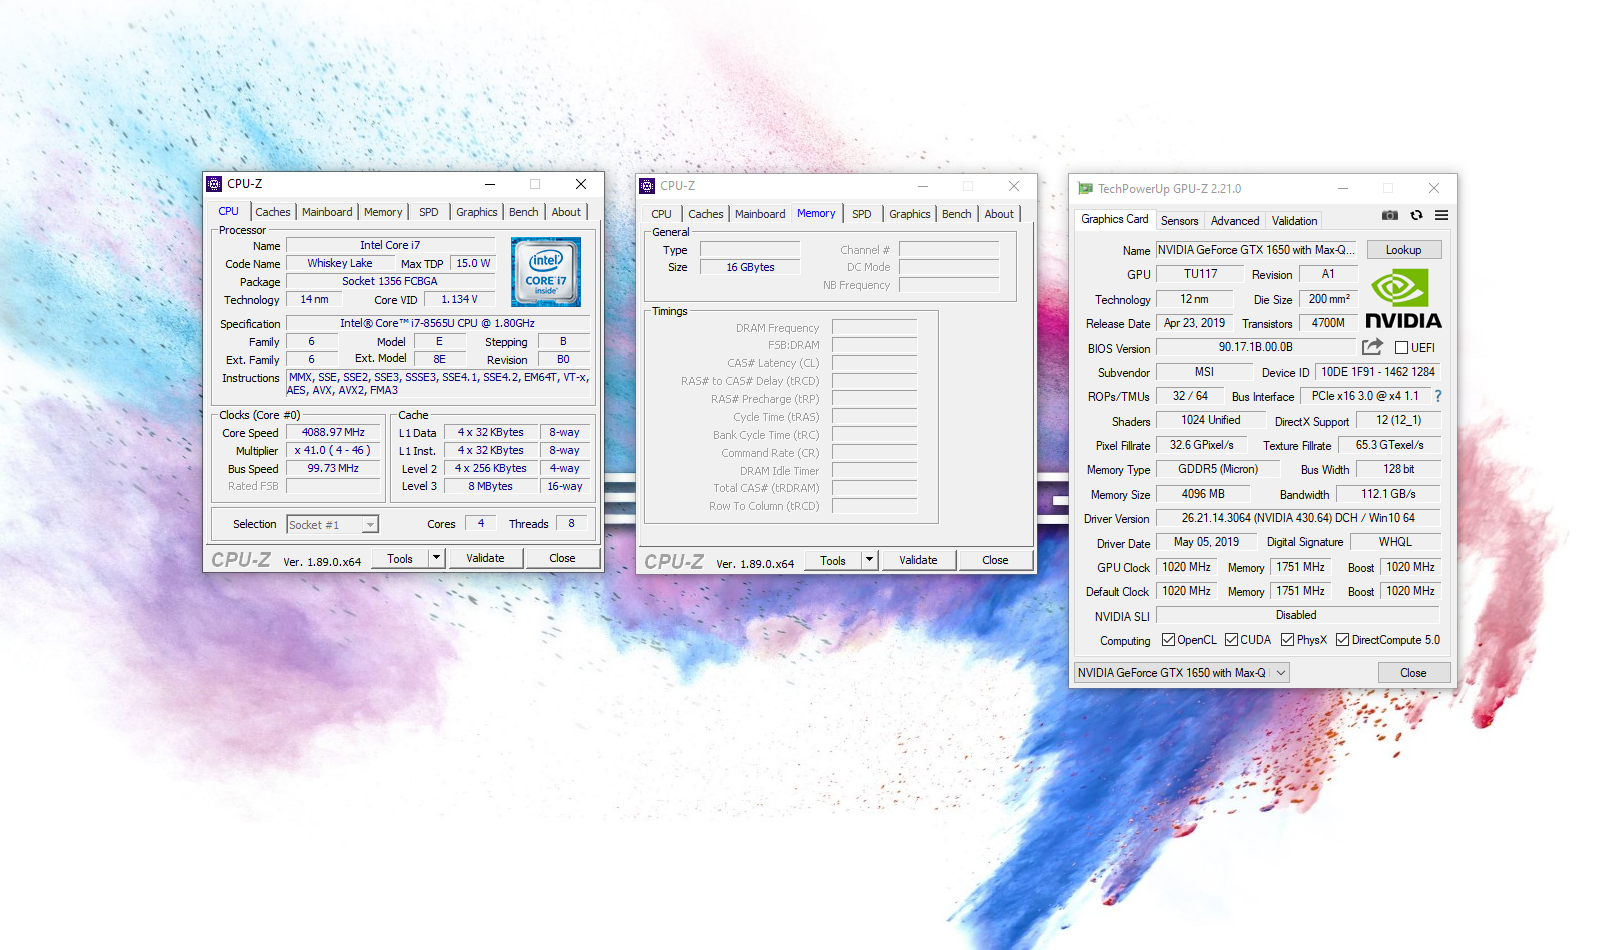Click Validate in the second CPU-Z window
Image resolution: width=1614 pixels, height=950 pixels.
point(918,560)
